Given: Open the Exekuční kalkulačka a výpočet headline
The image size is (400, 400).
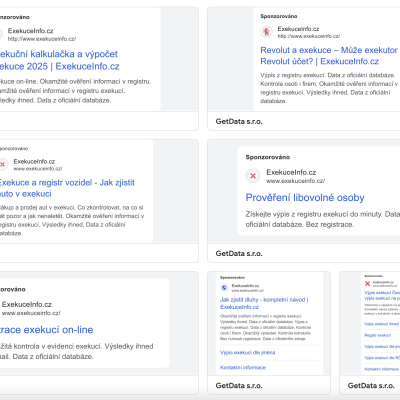Looking at the screenshot, I should coord(59,60).
